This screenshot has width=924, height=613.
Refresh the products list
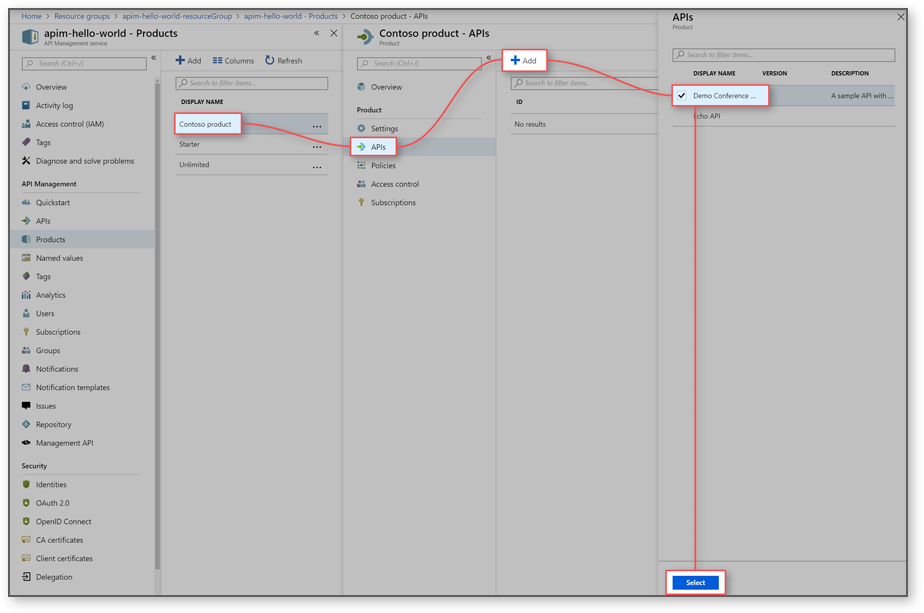pyautogui.click(x=283, y=61)
